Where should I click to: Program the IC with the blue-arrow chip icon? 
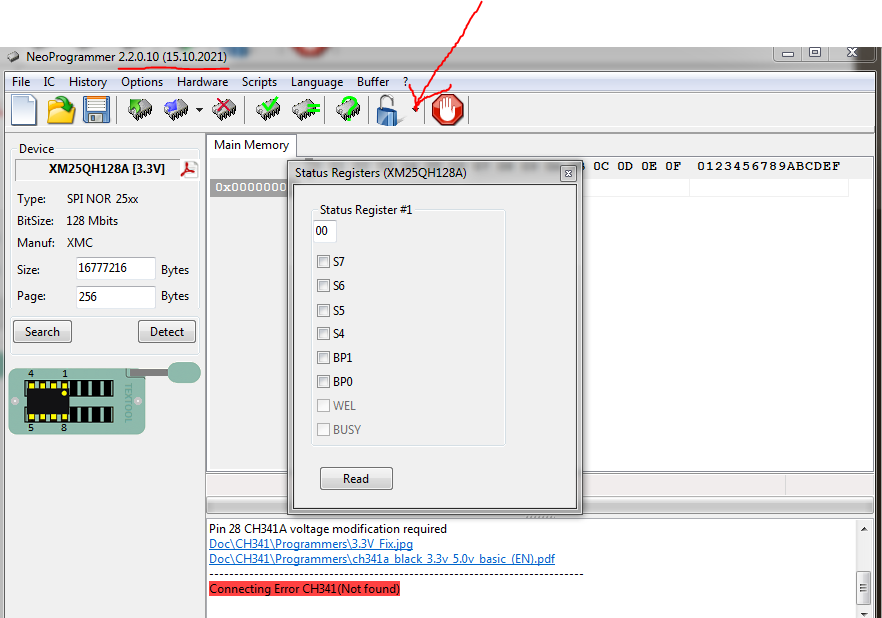[x=176, y=110]
